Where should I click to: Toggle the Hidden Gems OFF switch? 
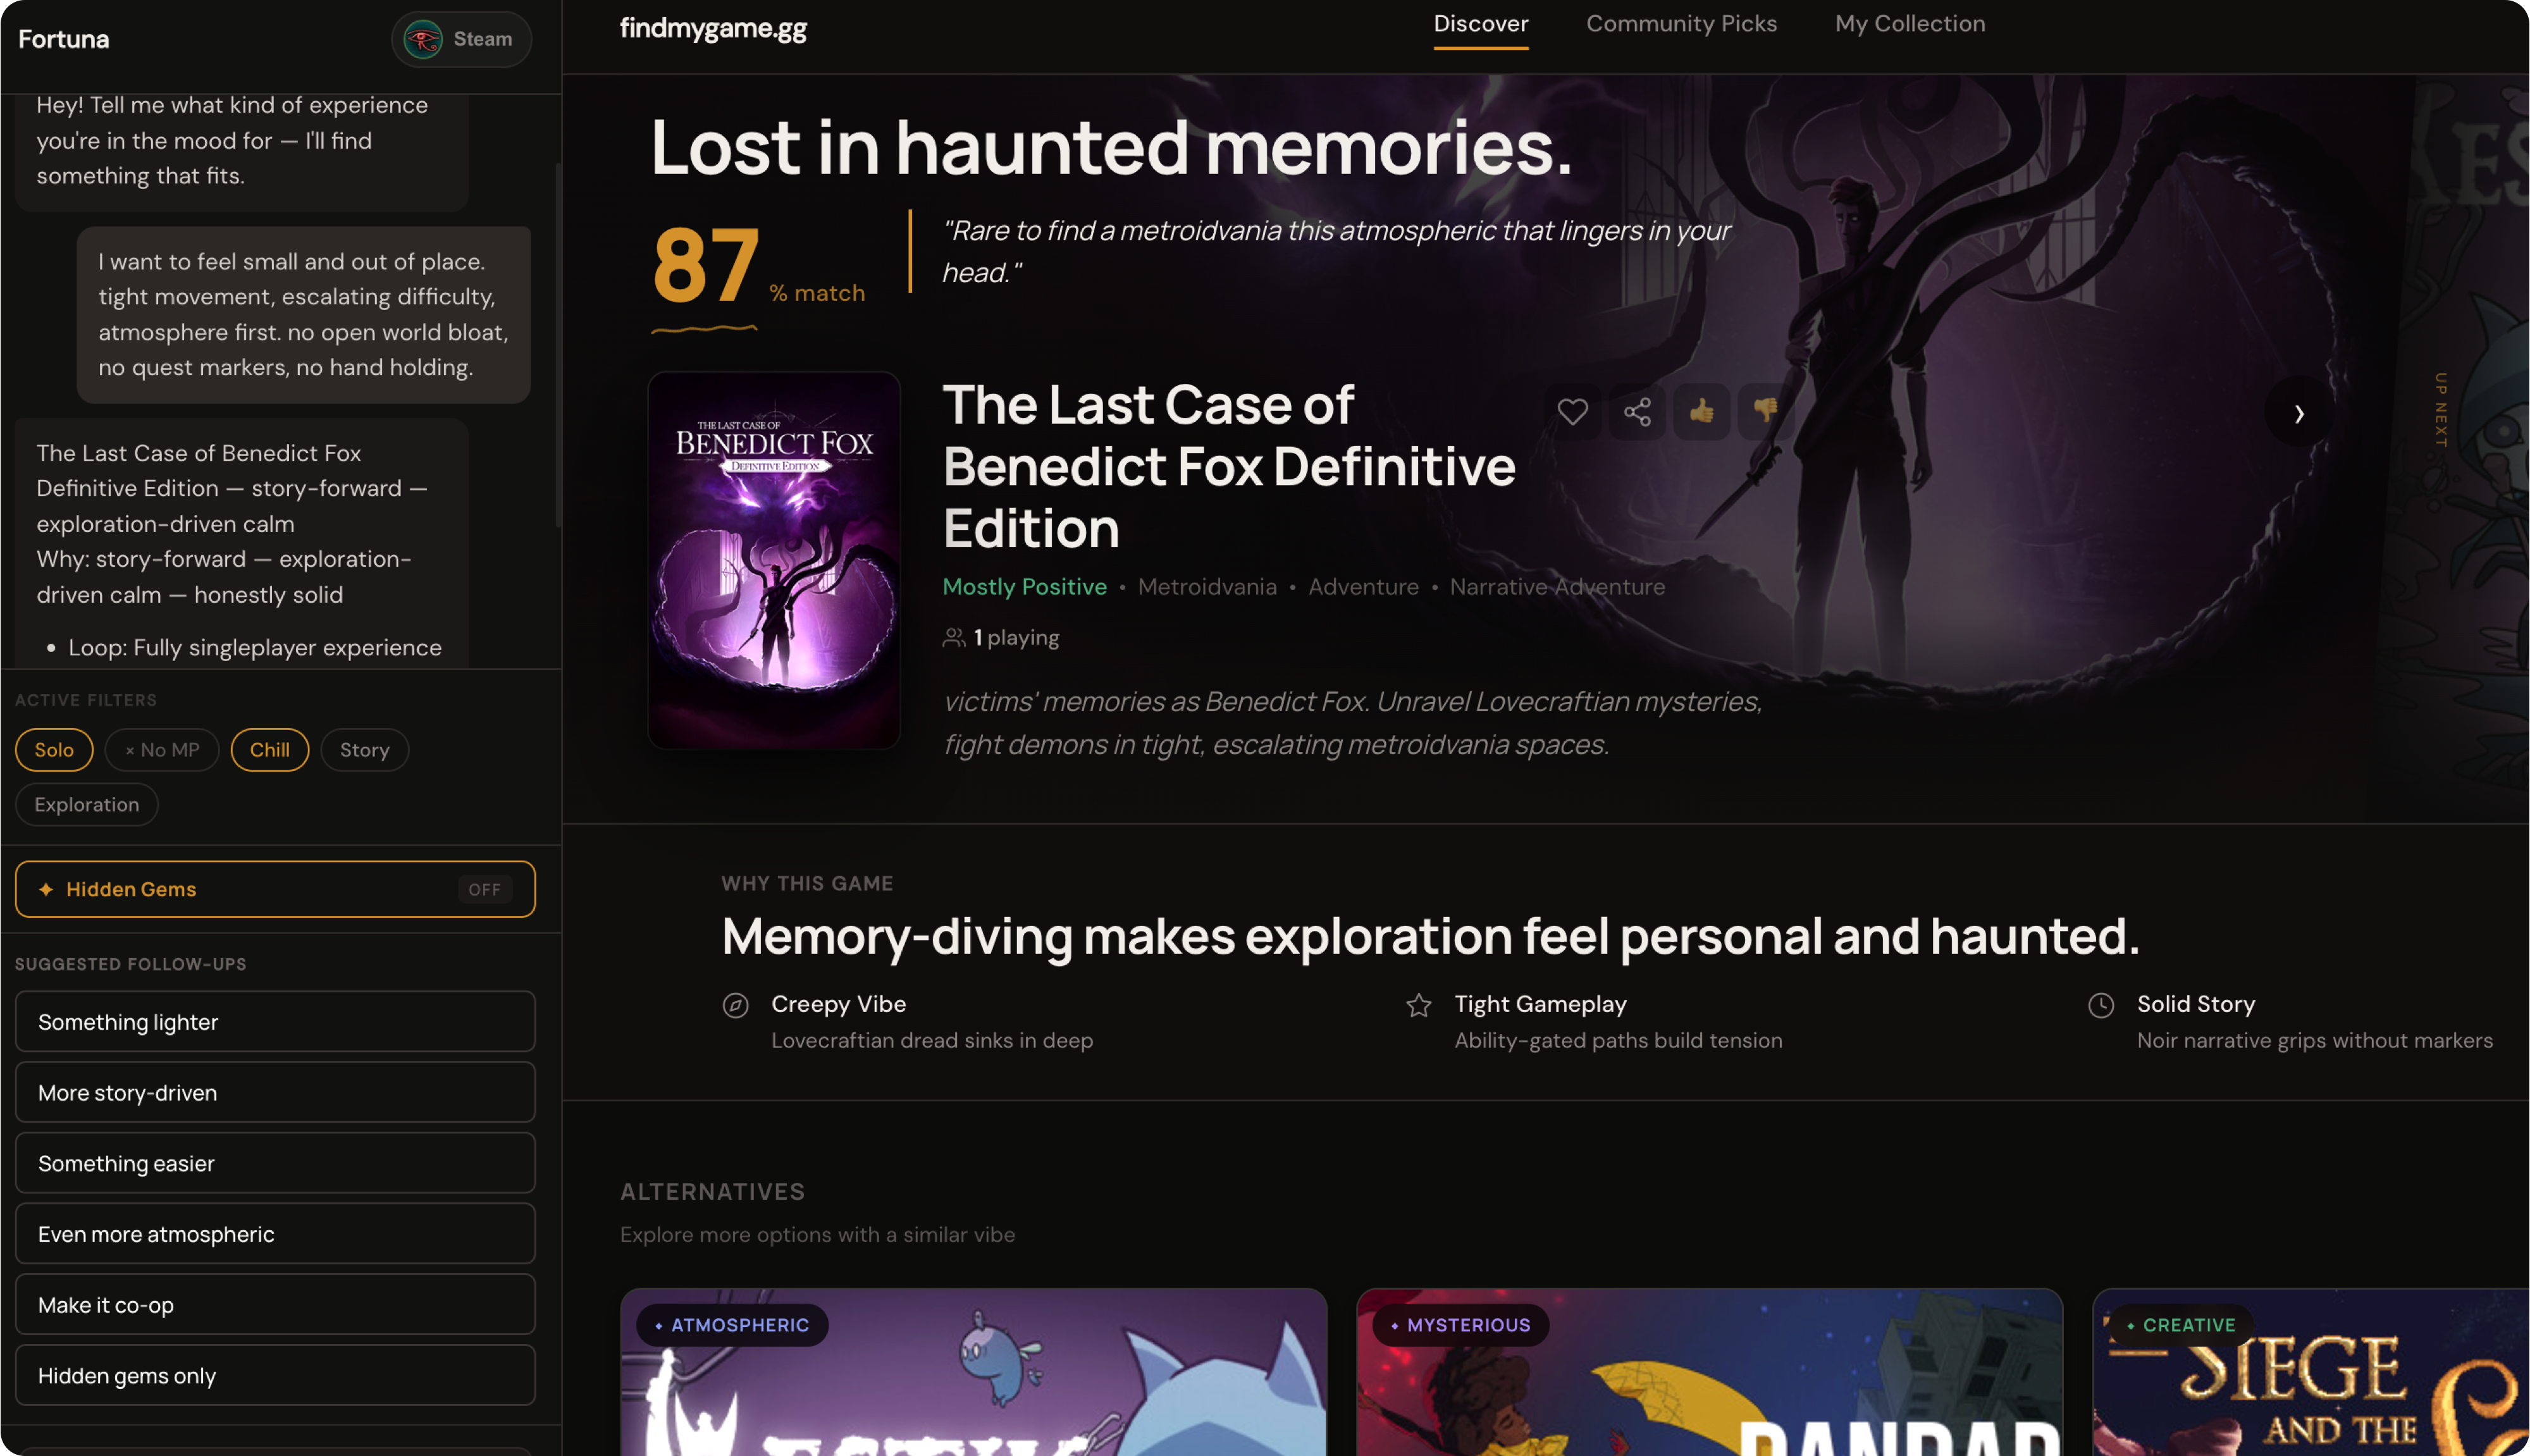485,889
